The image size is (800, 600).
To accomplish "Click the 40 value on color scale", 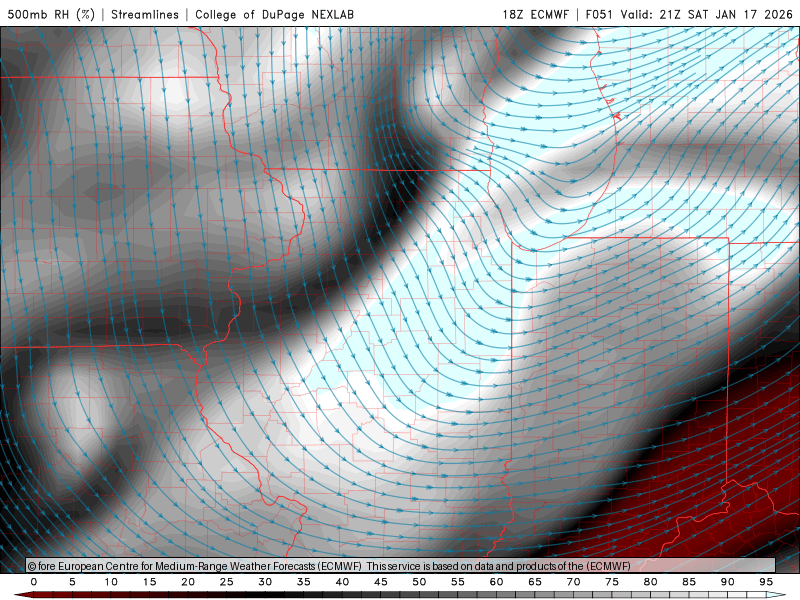I will (342, 582).
